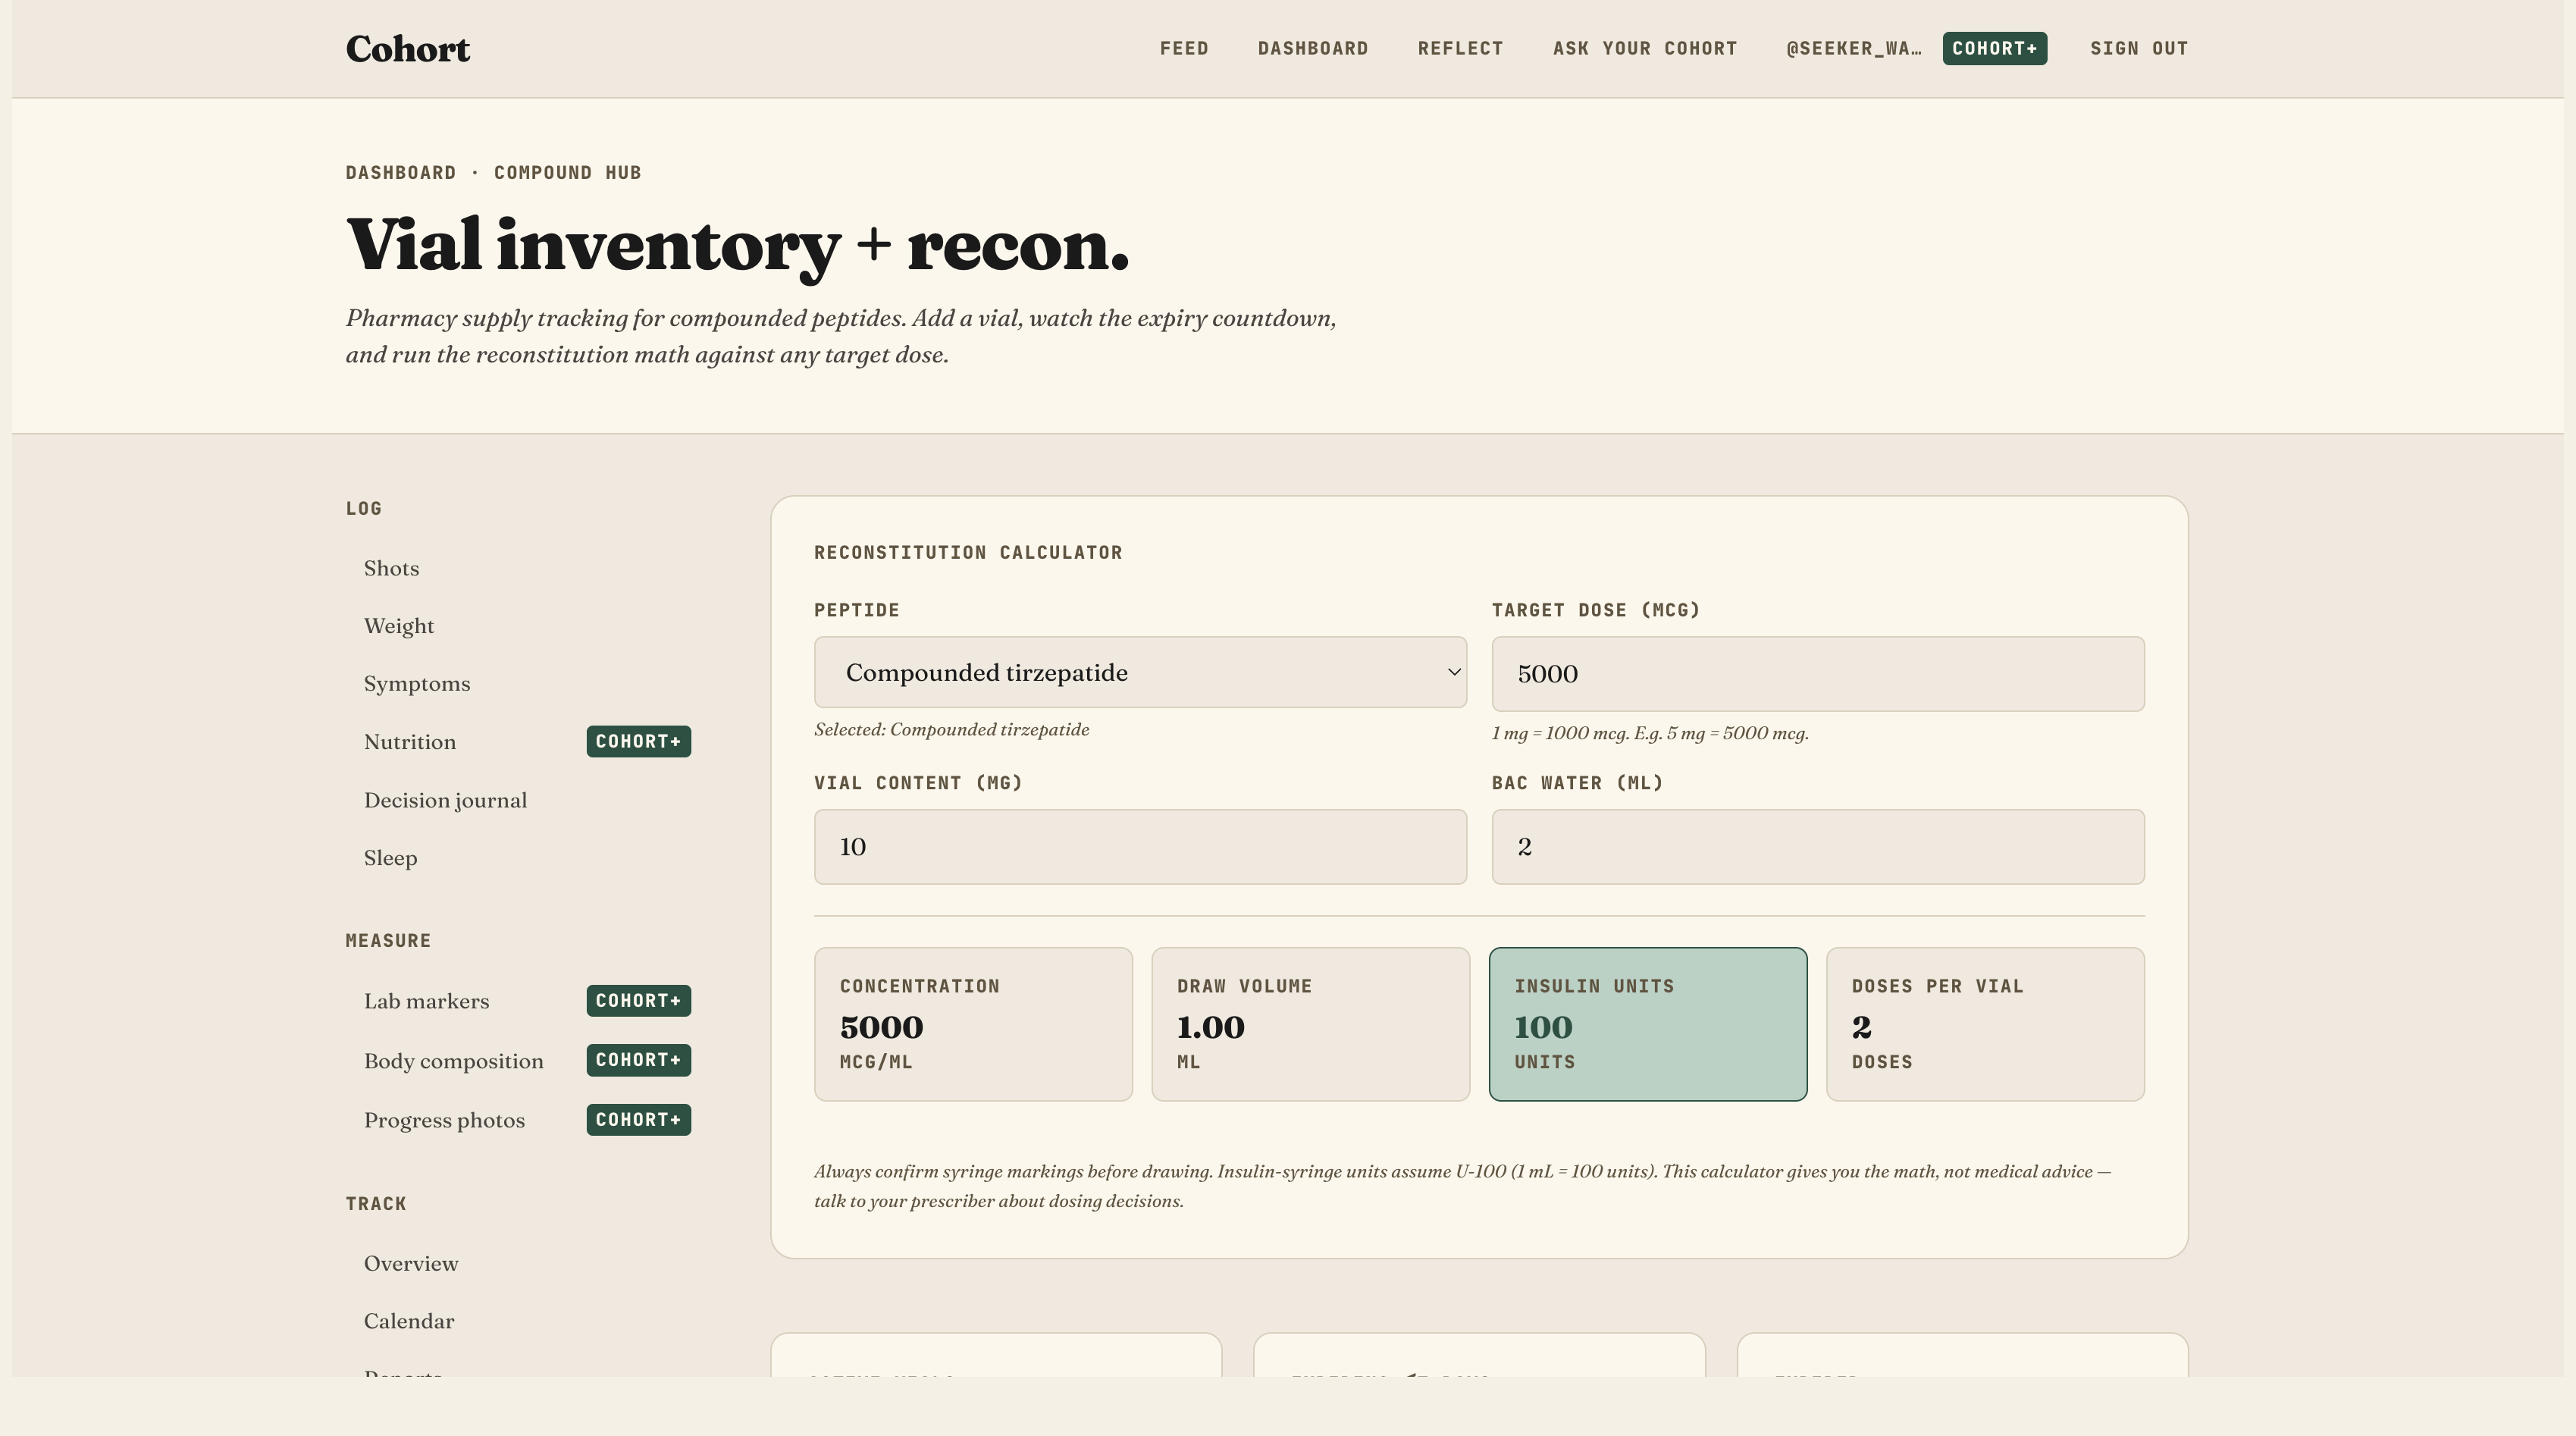Screen dimensions: 2576x1436
Task: Click the Cohort+ badge beside Lab markers
Action: point(638,1001)
